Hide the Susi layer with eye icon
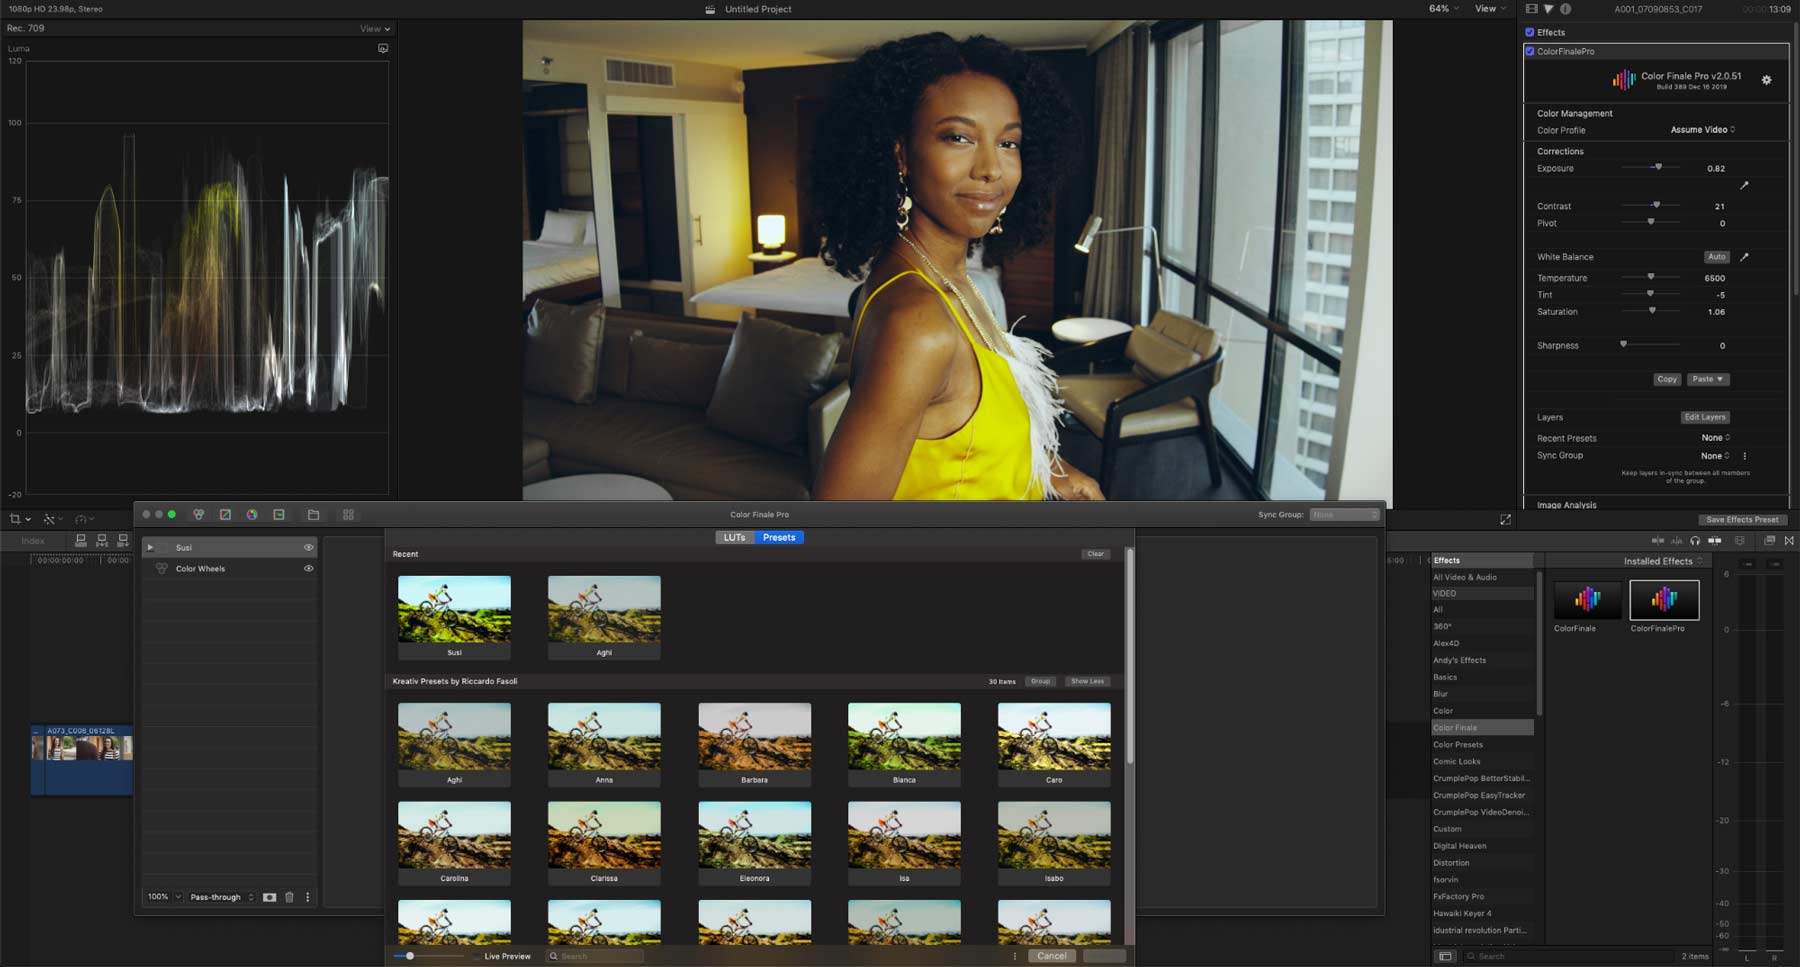 point(308,547)
